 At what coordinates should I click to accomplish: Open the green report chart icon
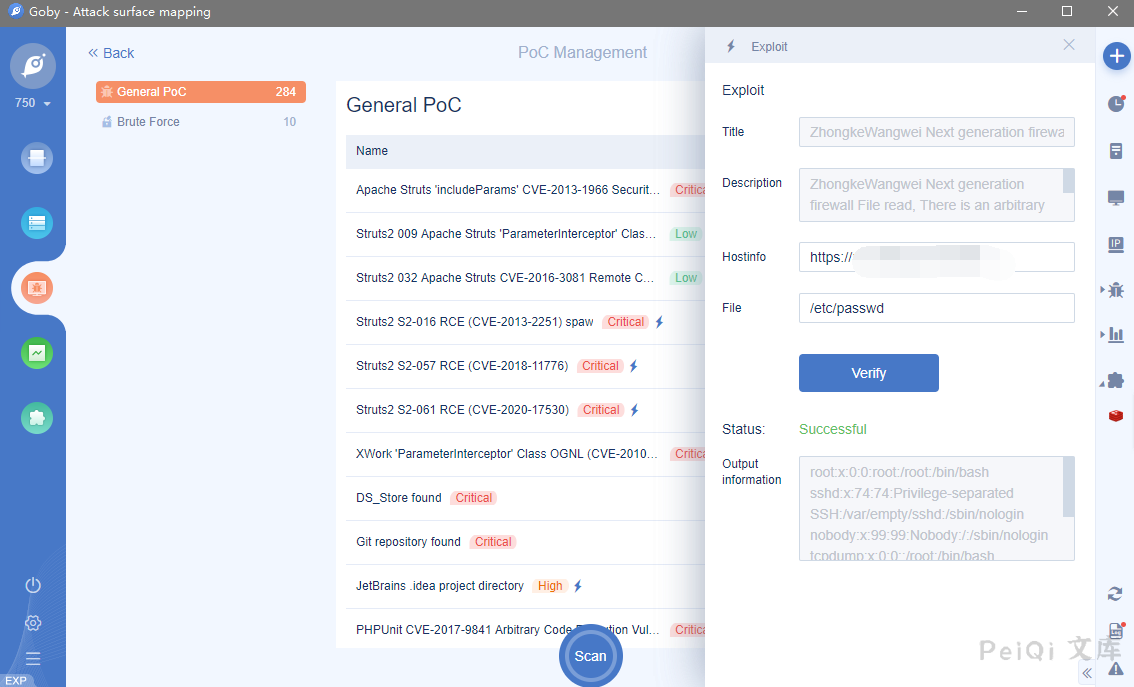(x=37, y=353)
